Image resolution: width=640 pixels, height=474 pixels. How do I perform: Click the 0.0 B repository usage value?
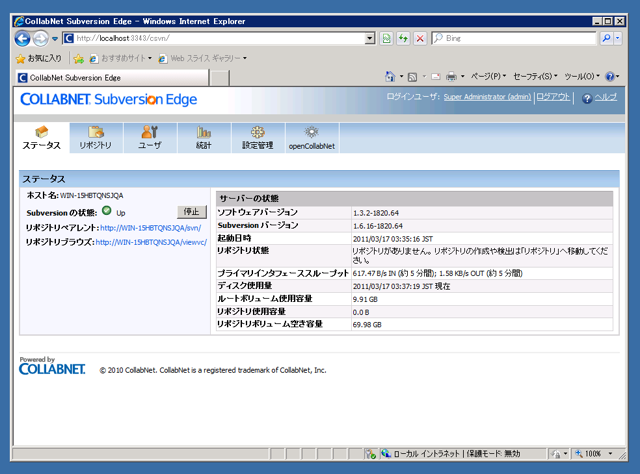[361, 312]
